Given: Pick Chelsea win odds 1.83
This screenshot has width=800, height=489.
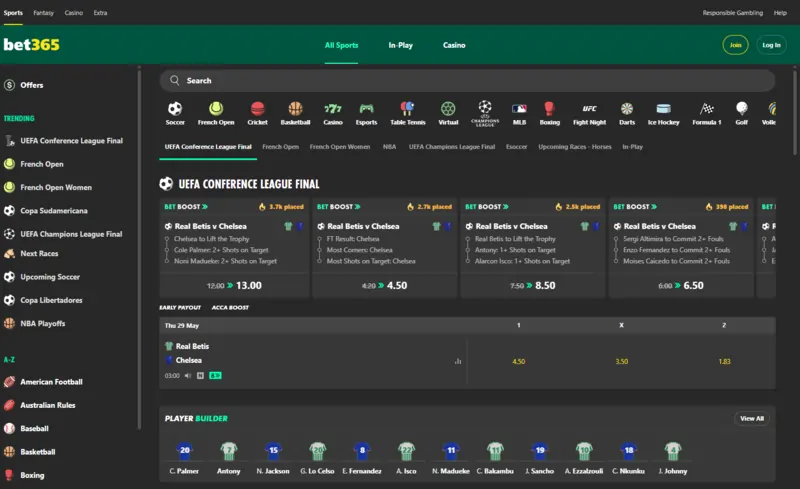Looking at the screenshot, I should coord(724,361).
